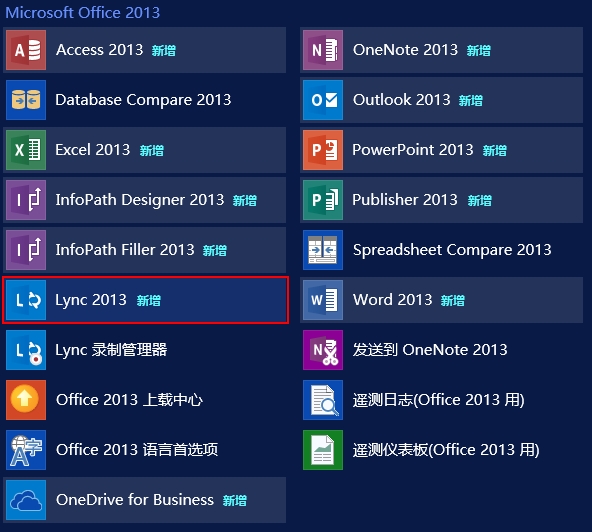Viewport: 592px width, 532px height.
Task: Click the Database Compare 2013 icon
Action: click(26, 100)
